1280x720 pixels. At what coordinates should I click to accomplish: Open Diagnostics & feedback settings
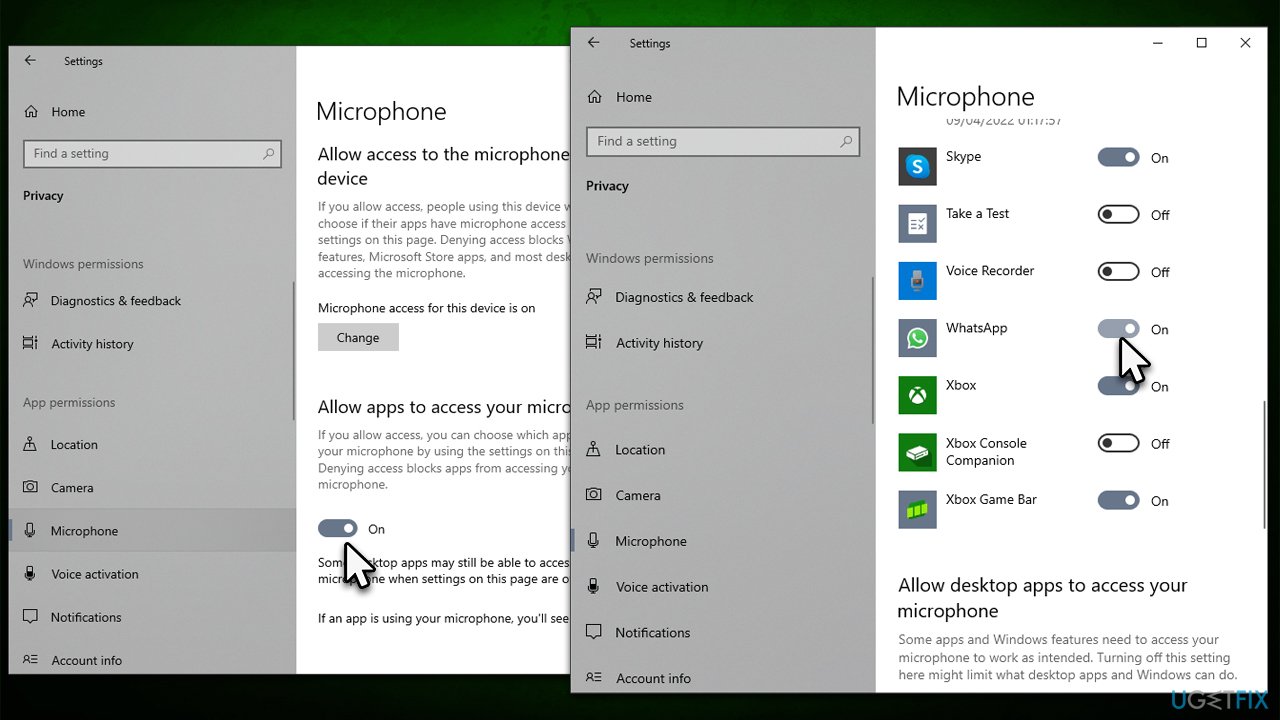point(683,297)
